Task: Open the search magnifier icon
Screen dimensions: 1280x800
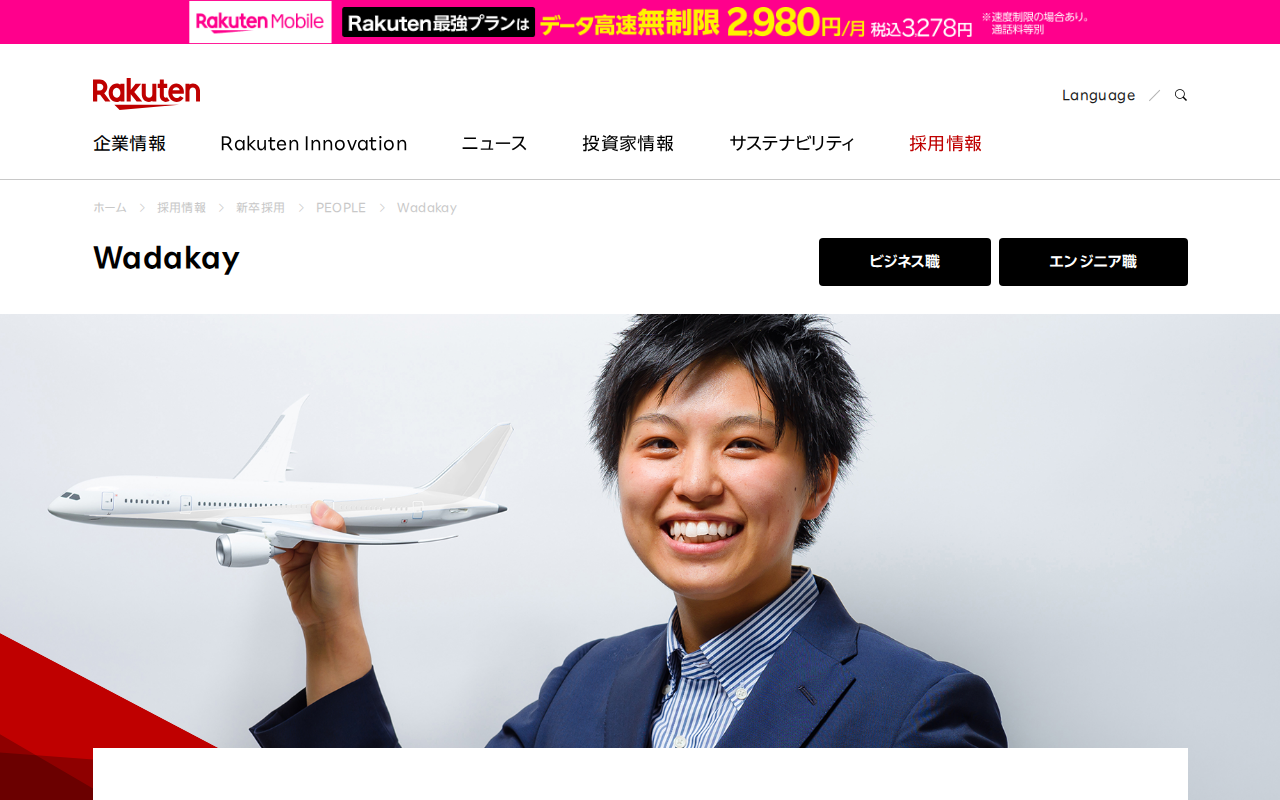Action: click(1181, 95)
